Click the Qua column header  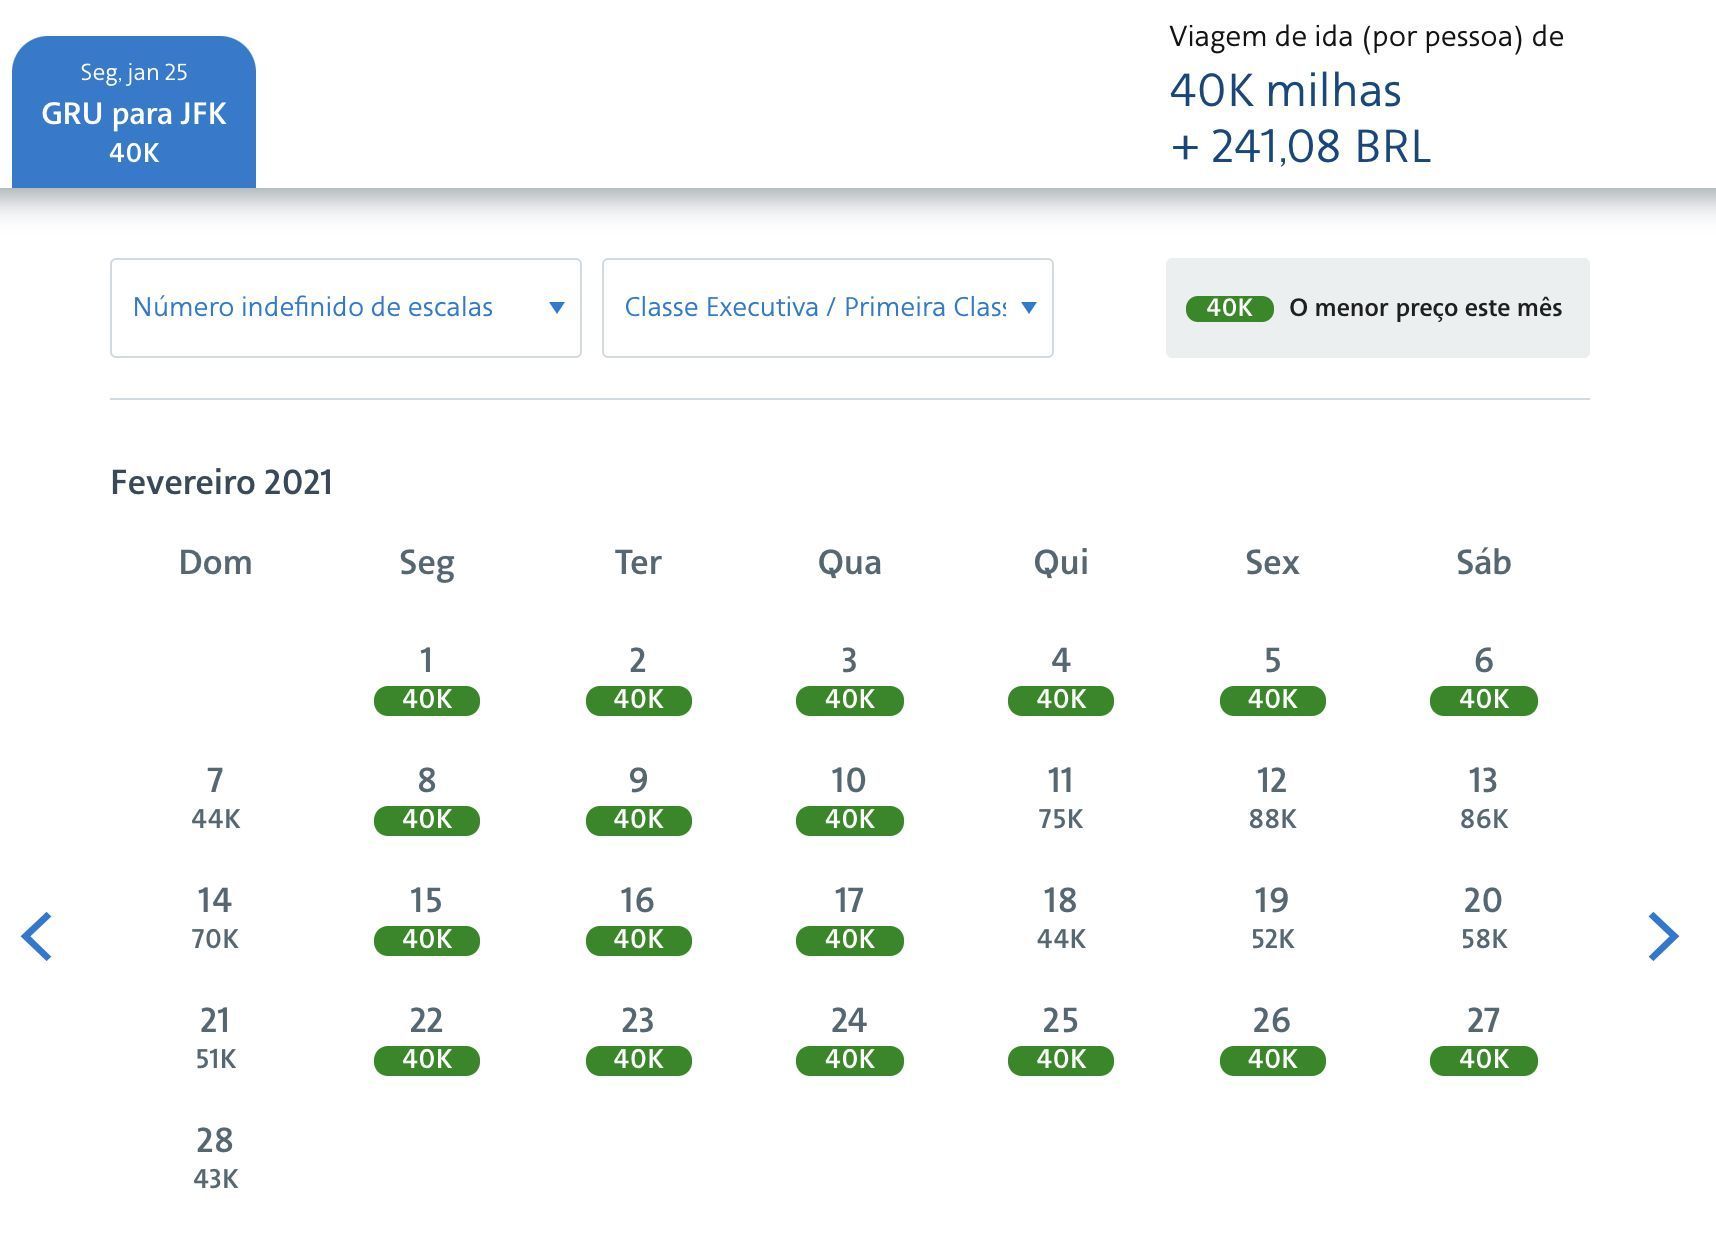coord(850,563)
